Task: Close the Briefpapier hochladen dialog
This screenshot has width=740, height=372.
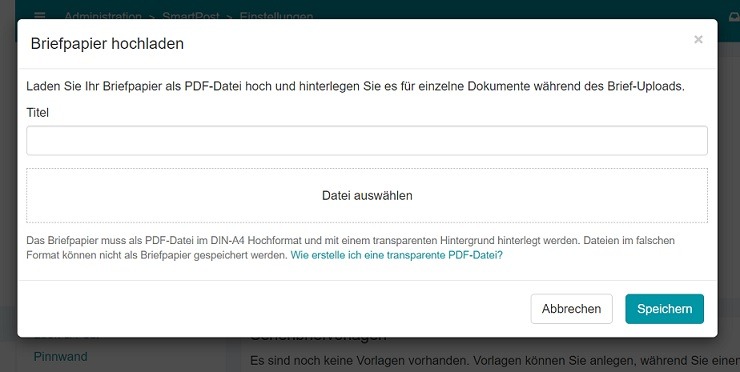Action: coord(698,40)
